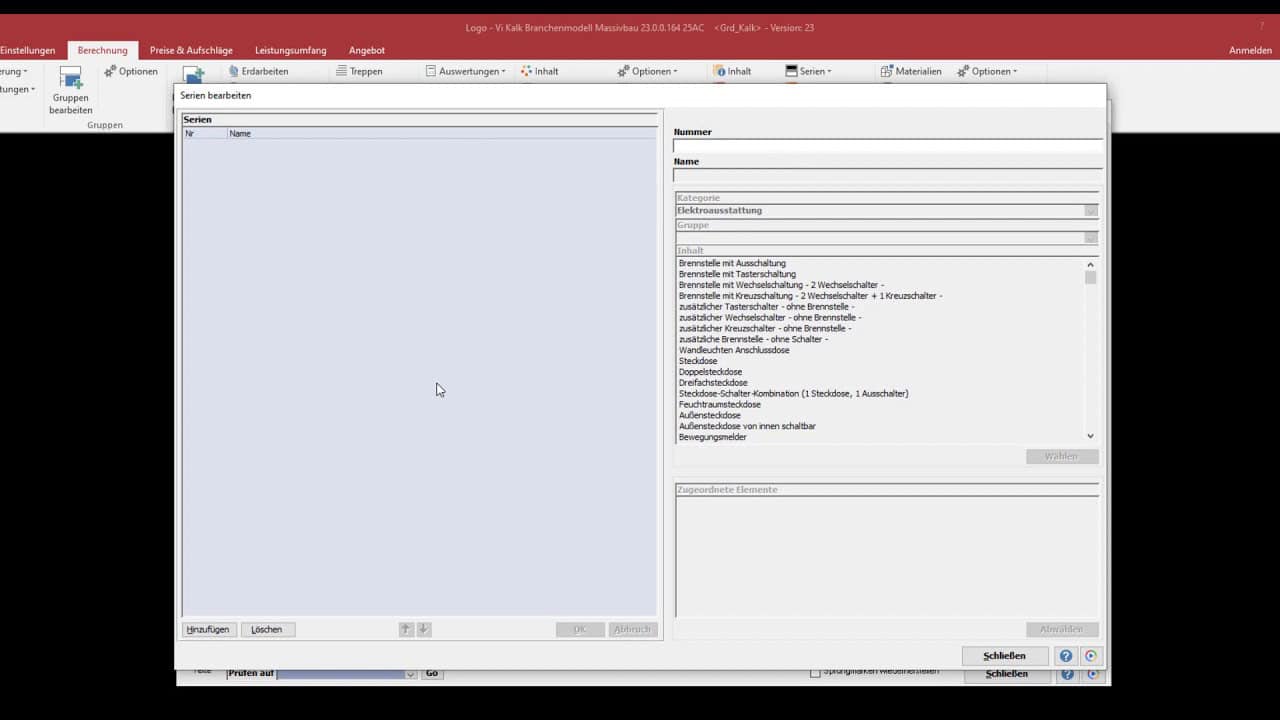Click the Inhalt list scrollbar up arrow

[1090, 265]
